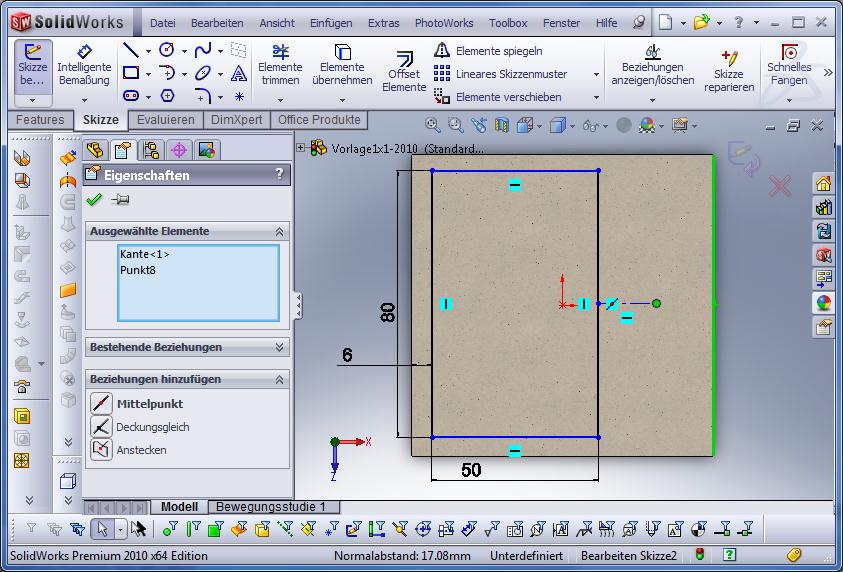Expand the Vorlage1x1-2010 feature tree node

coord(301,148)
